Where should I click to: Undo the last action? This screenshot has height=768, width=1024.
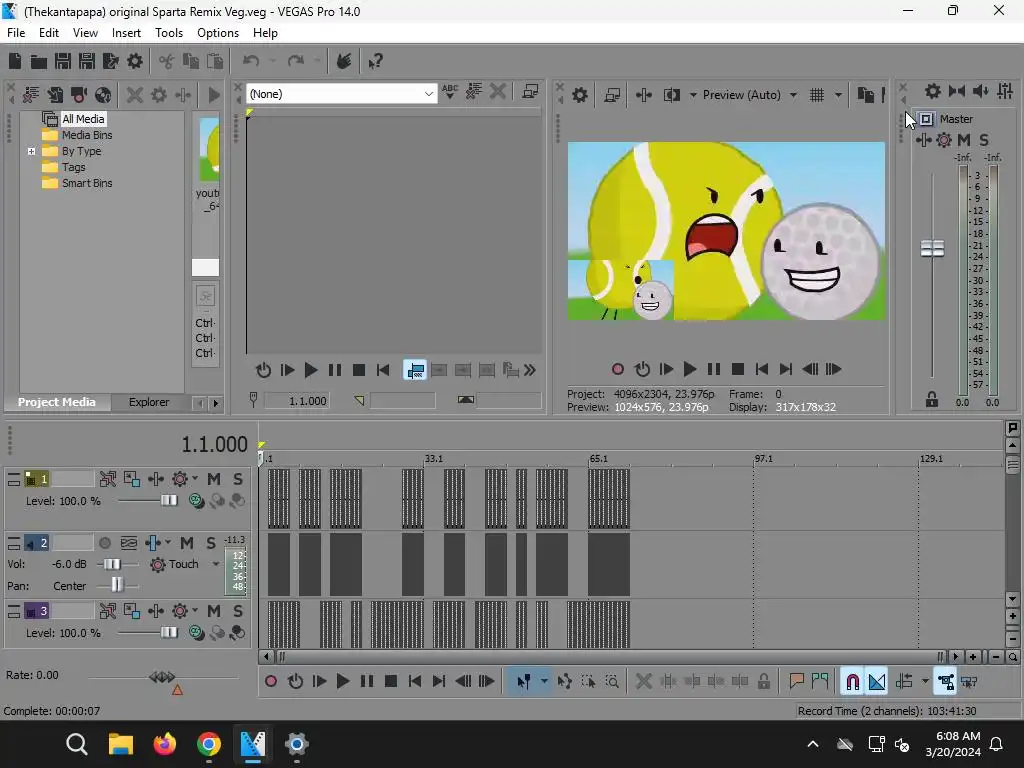tap(251, 61)
